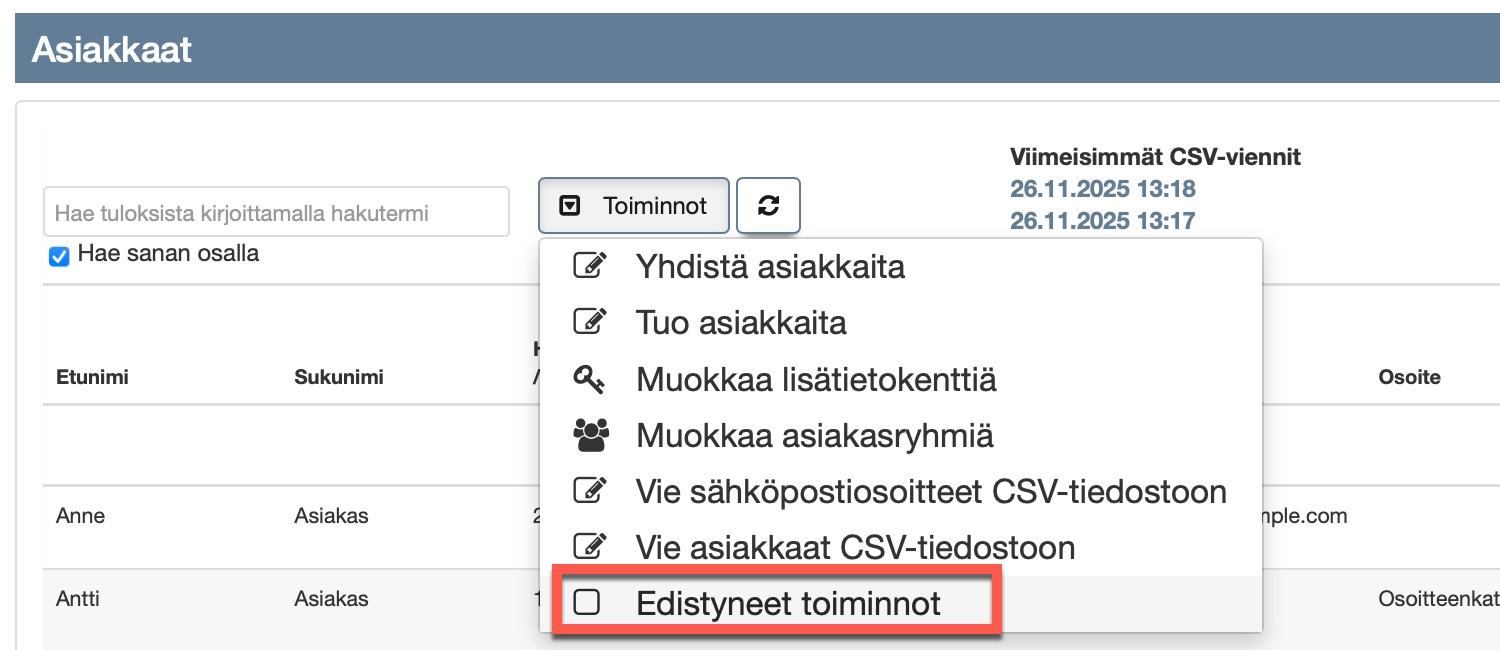Collapse the Toiminnot dropdown menu
Image resolution: width=1500 pixels, height=650 pixels.
point(638,206)
